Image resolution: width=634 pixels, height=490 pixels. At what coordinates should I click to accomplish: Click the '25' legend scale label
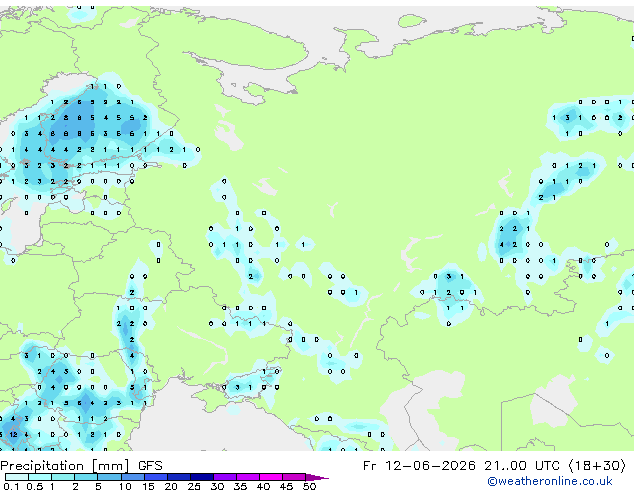pyautogui.click(x=194, y=486)
